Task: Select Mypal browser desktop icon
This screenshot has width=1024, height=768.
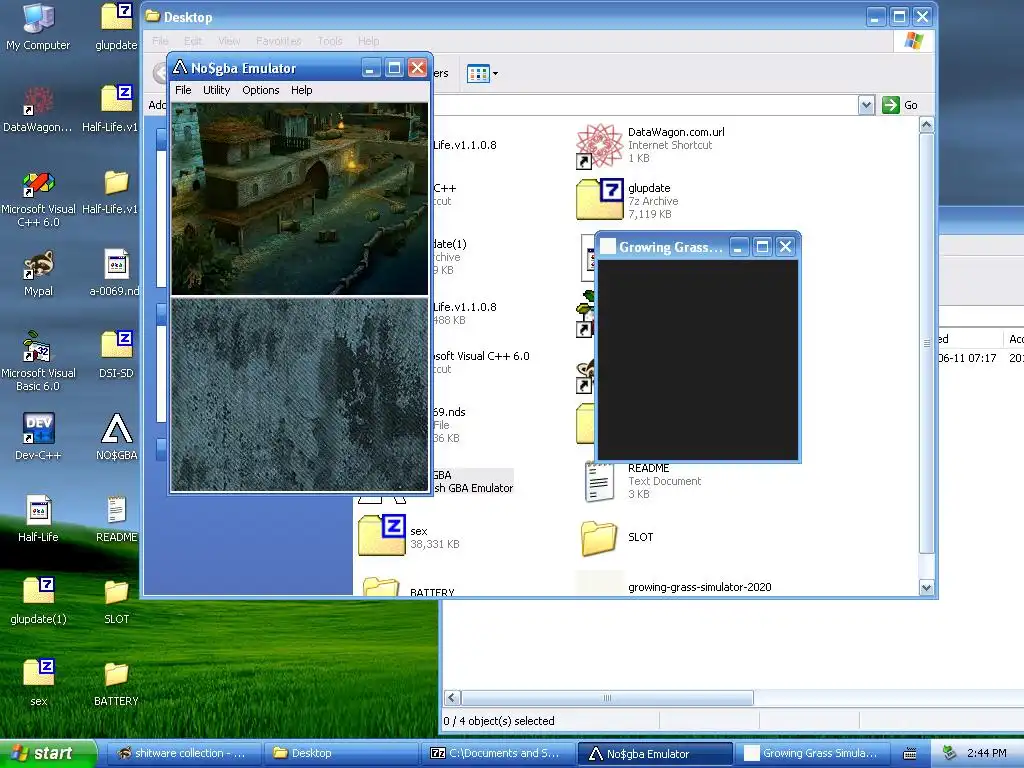Action: (x=38, y=273)
